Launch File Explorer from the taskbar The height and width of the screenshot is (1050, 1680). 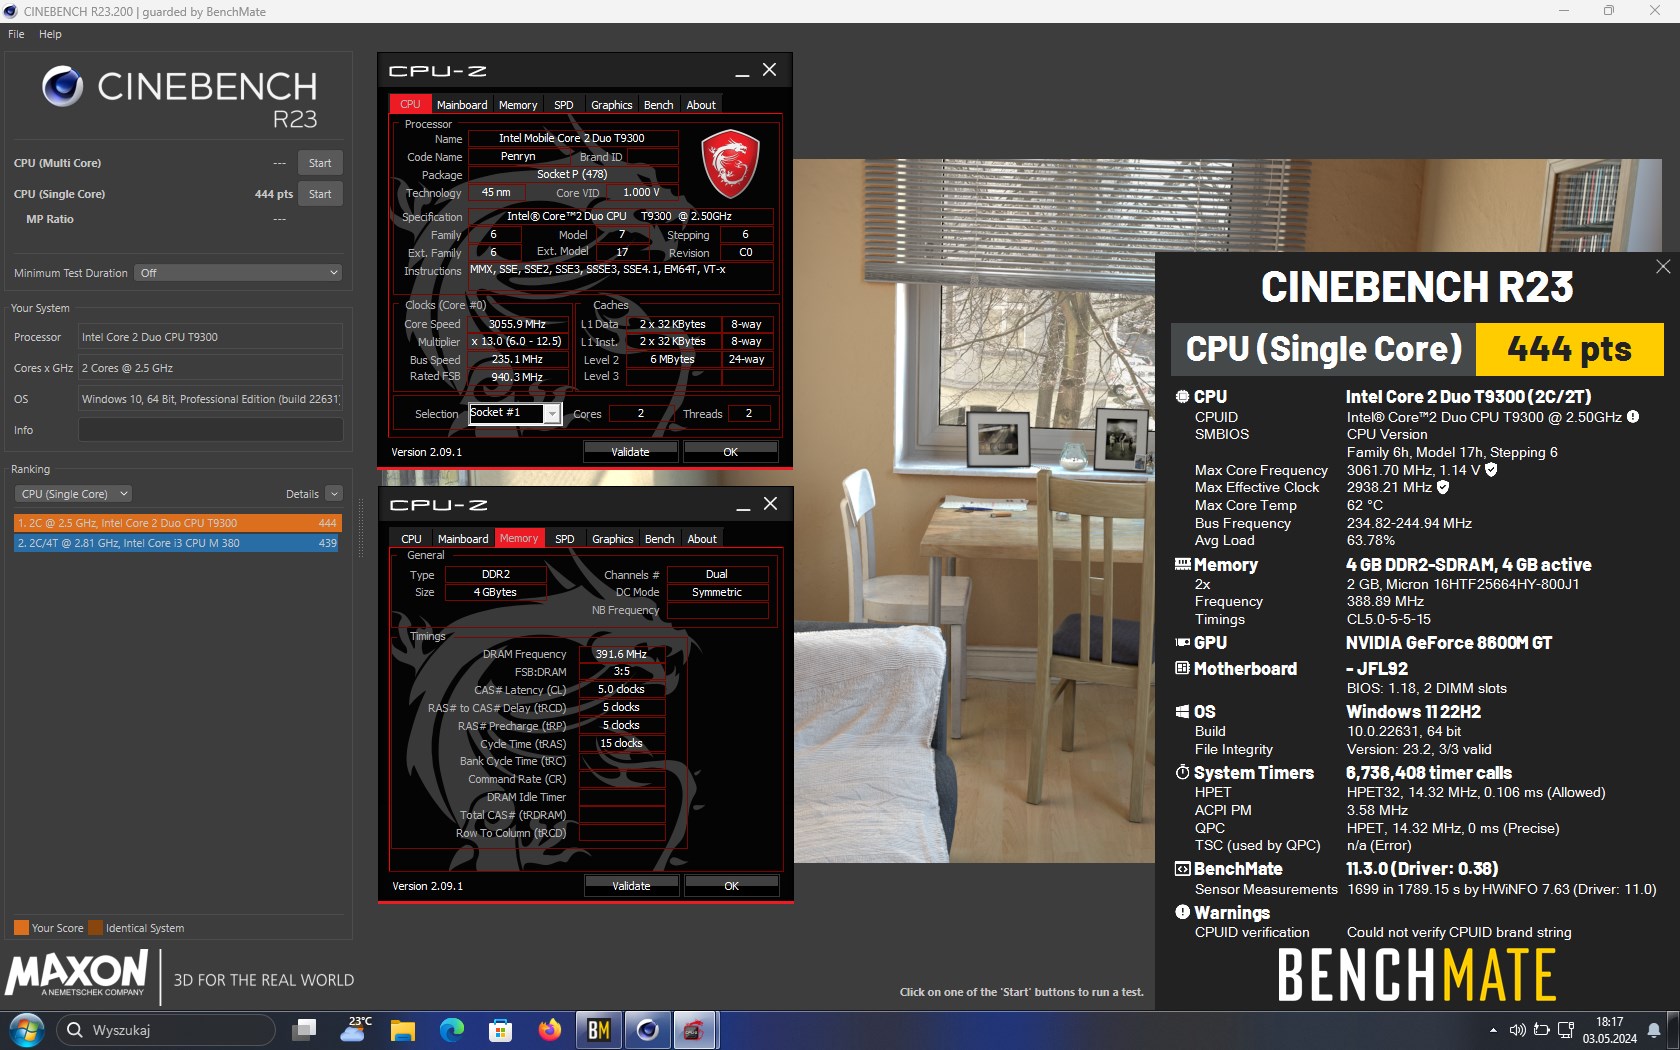[x=402, y=1030]
